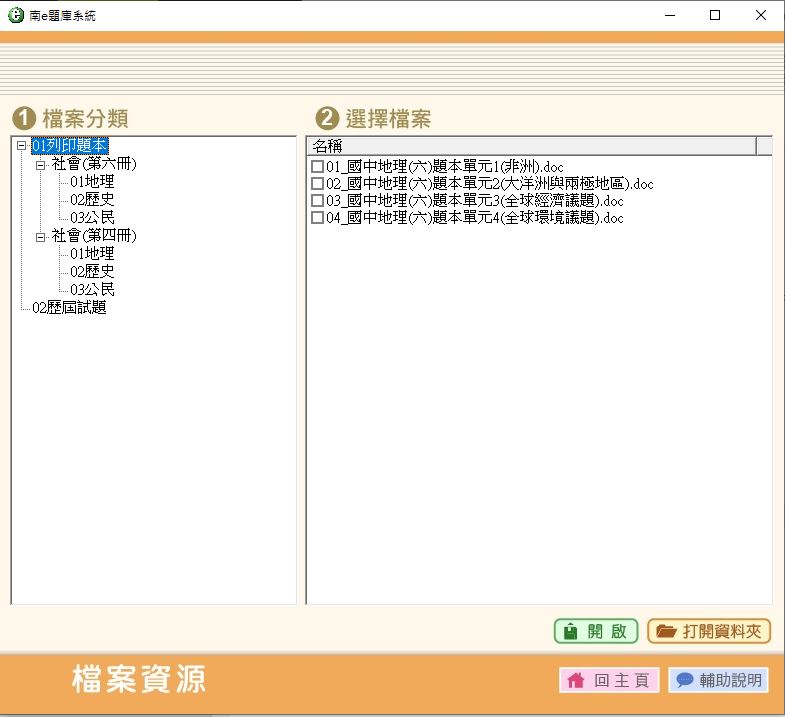Select 02歷屆試題 in the category tree
Image resolution: width=785 pixels, height=717 pixels.
point(69,308)
